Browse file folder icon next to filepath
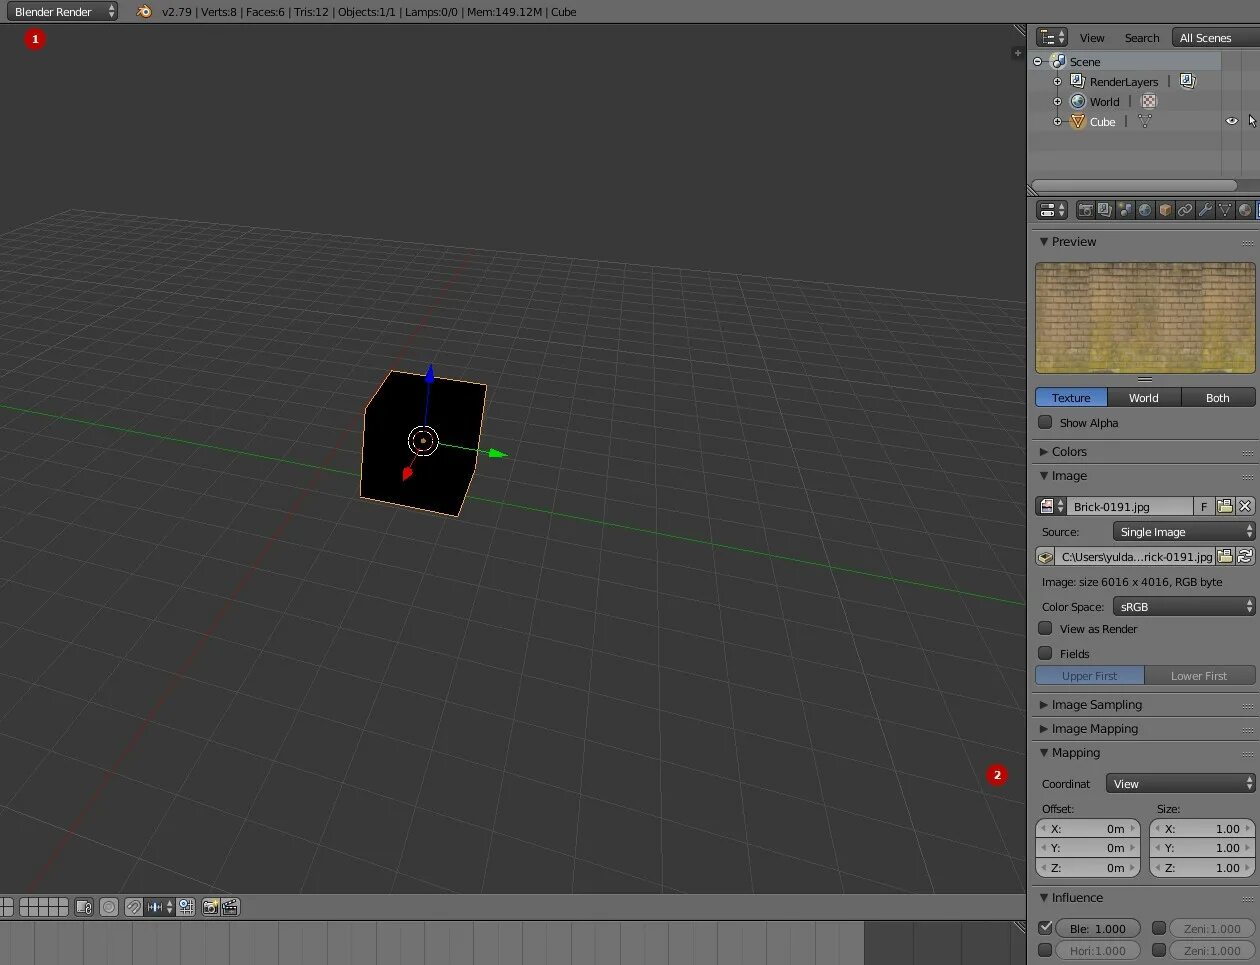Screen dimensions: 1260x965 pyautogui.click(x=1225, y=556)
